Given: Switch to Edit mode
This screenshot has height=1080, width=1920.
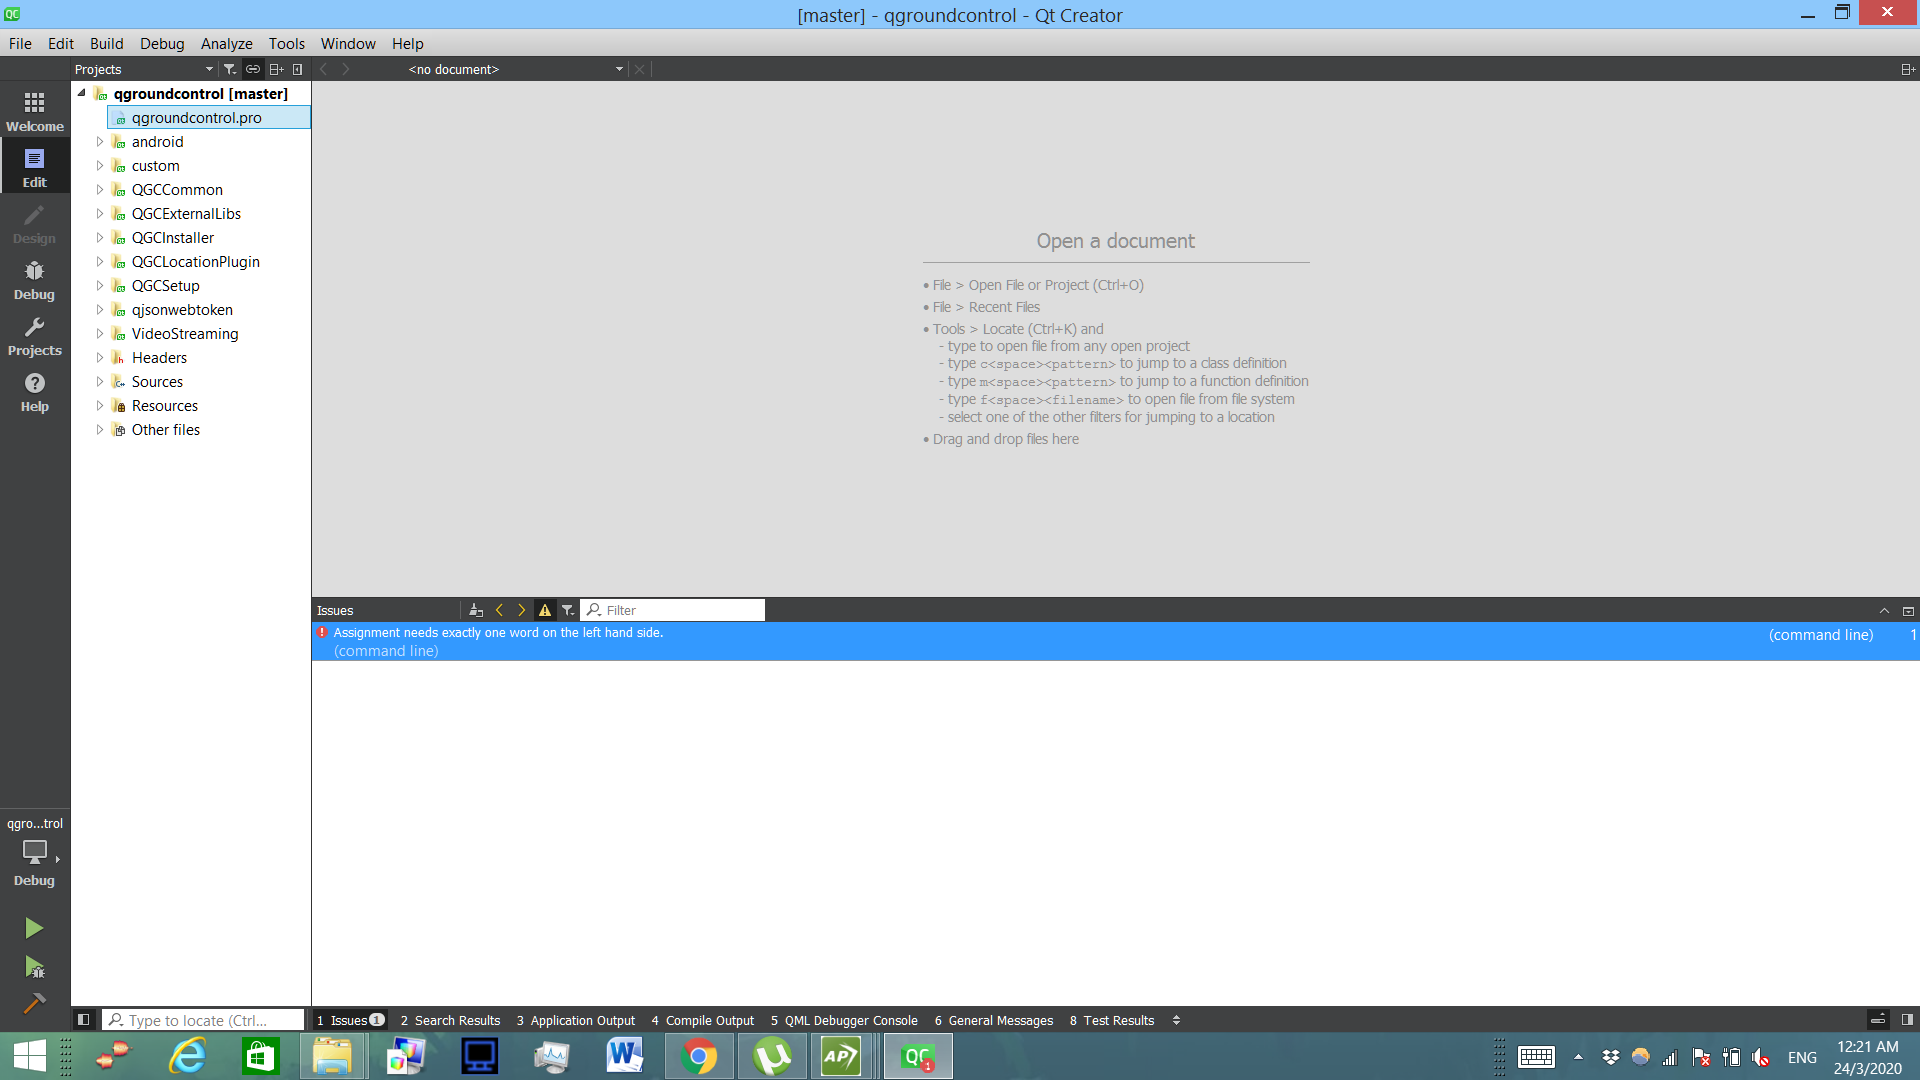Looking at the screenshot, I should click(x=35, y=168).
